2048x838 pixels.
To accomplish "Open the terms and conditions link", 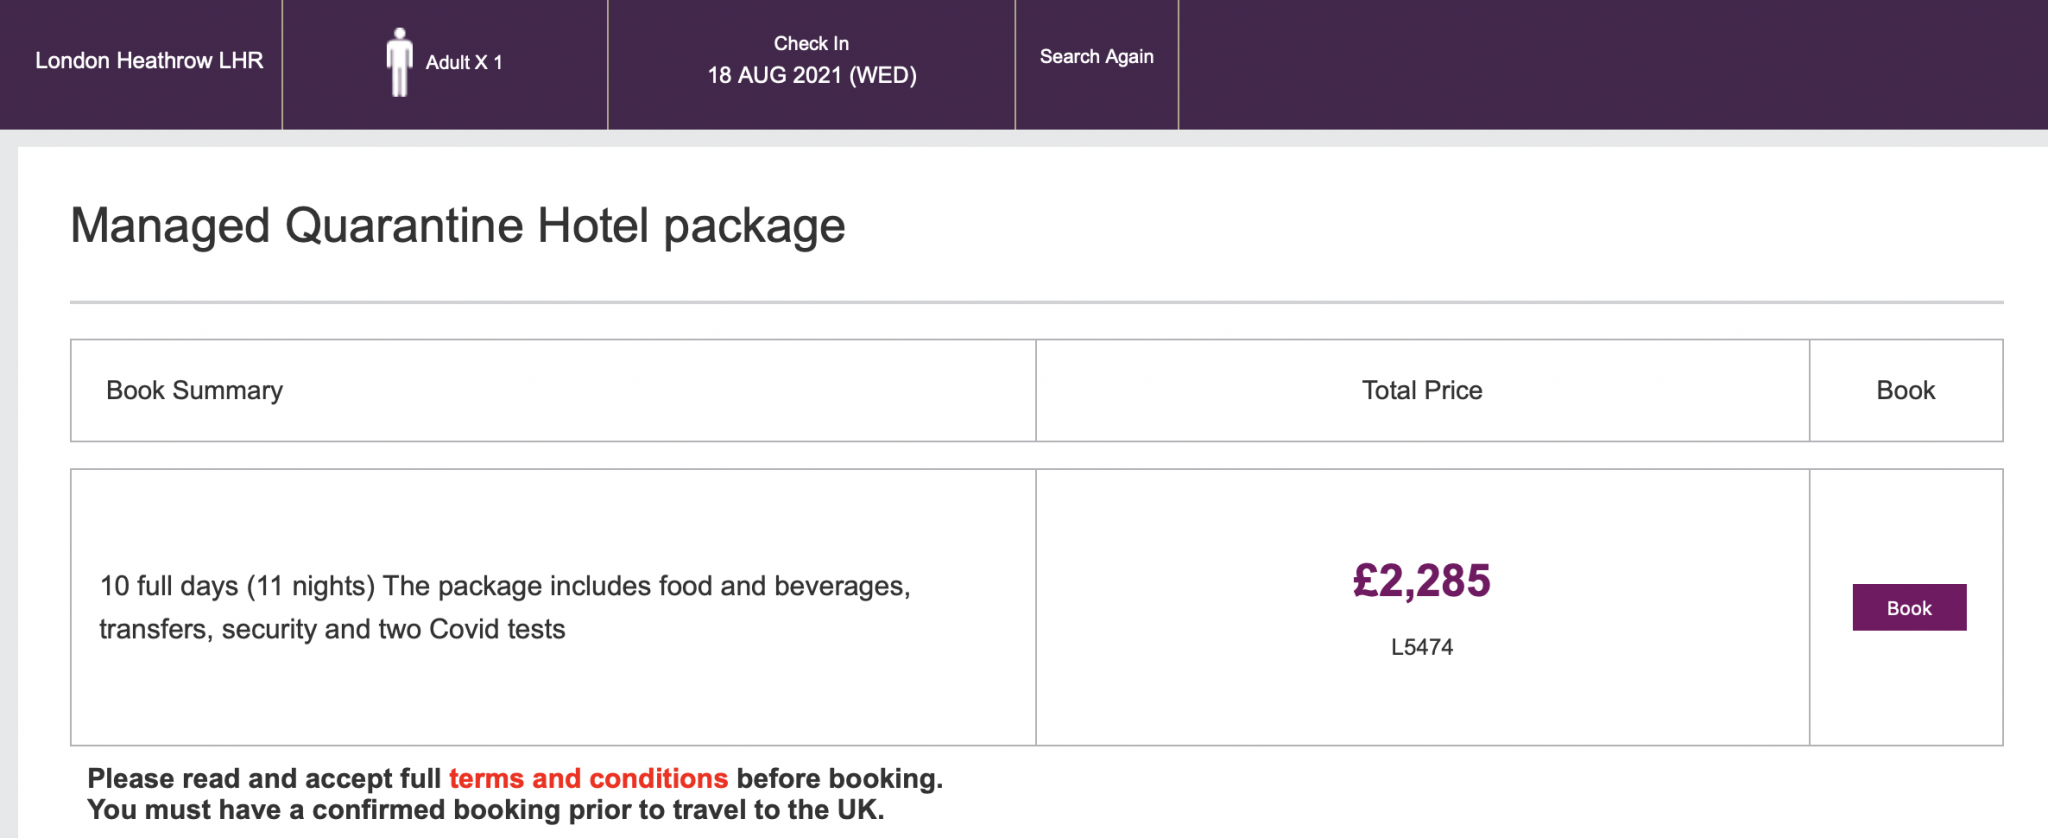I will [x=588, y=778].
